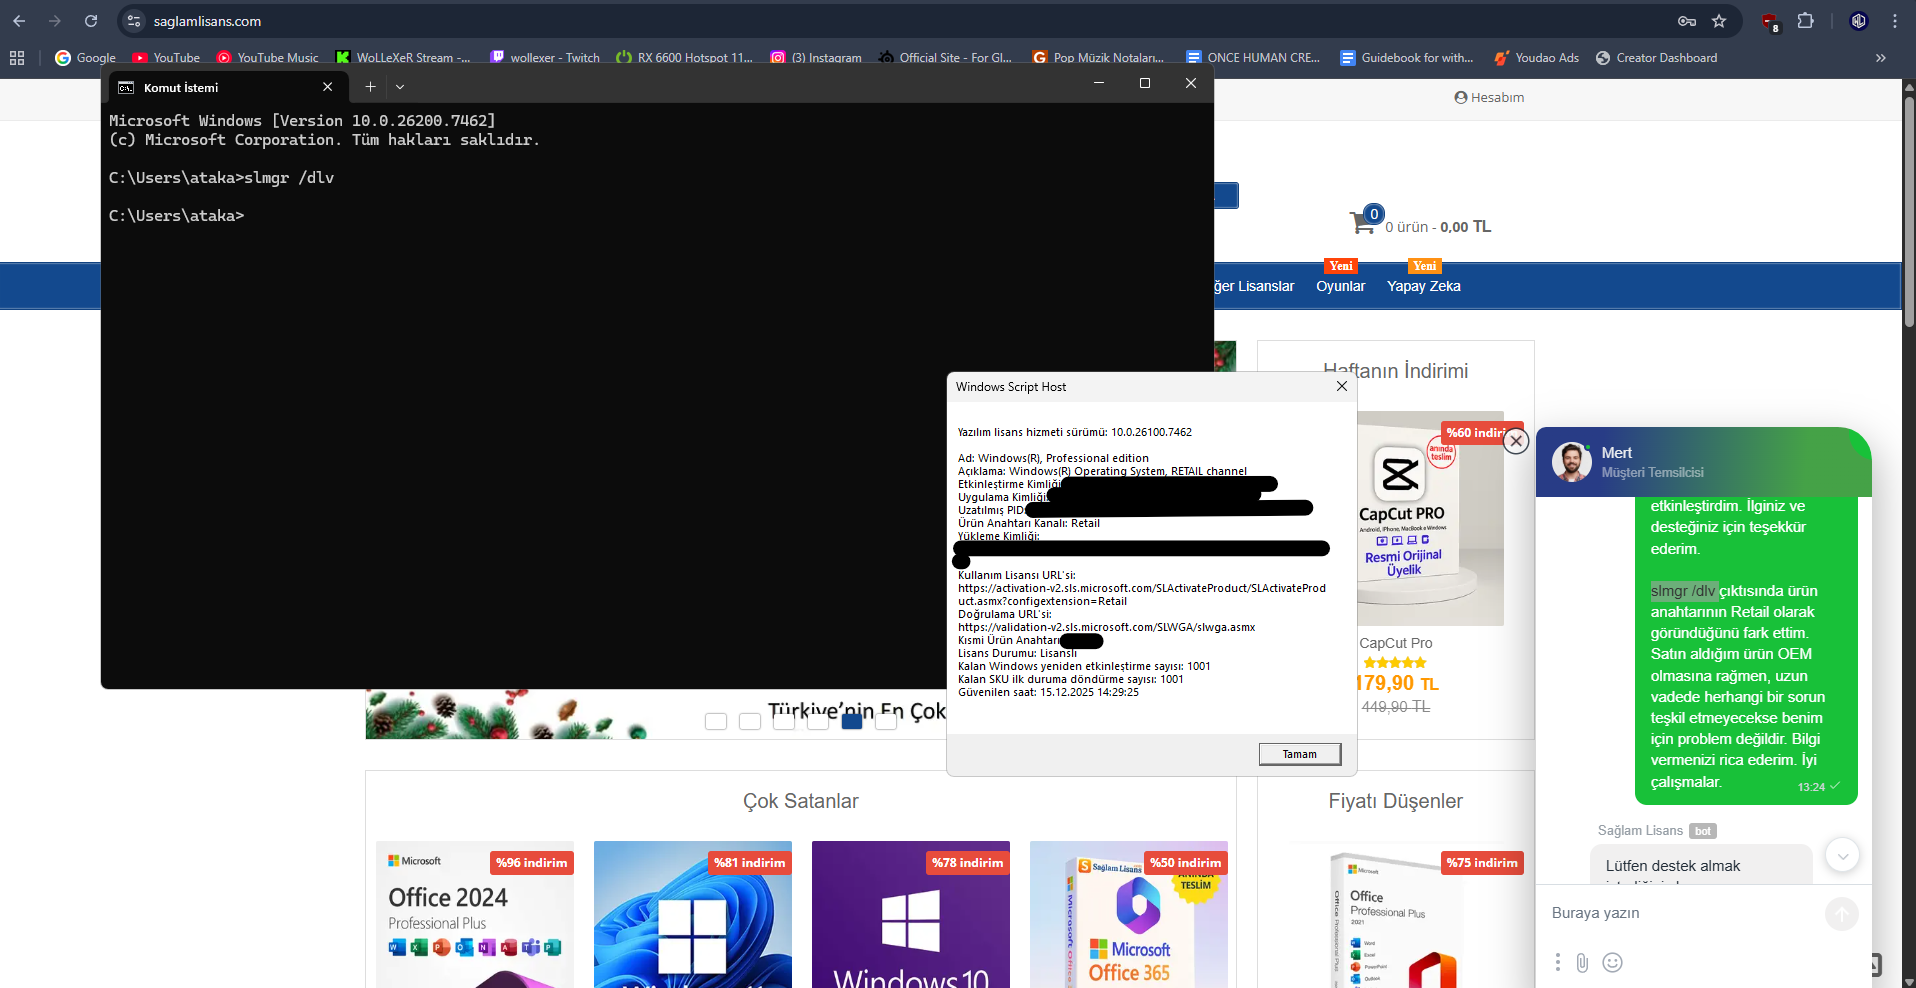The height and width of the screenshot is (988, 1916).
Task: Open the Pop Müzik Notaları bookmark
Action: [1098, 58]
